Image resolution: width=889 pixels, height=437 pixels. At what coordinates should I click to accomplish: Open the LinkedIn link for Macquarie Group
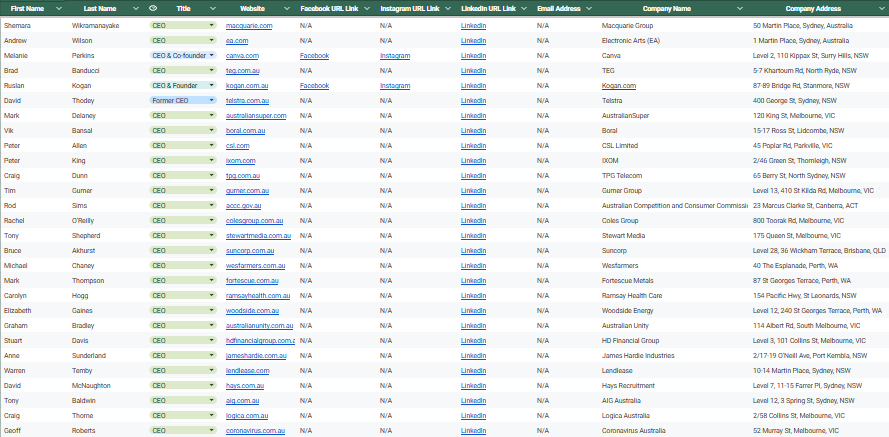pos(473,26)
